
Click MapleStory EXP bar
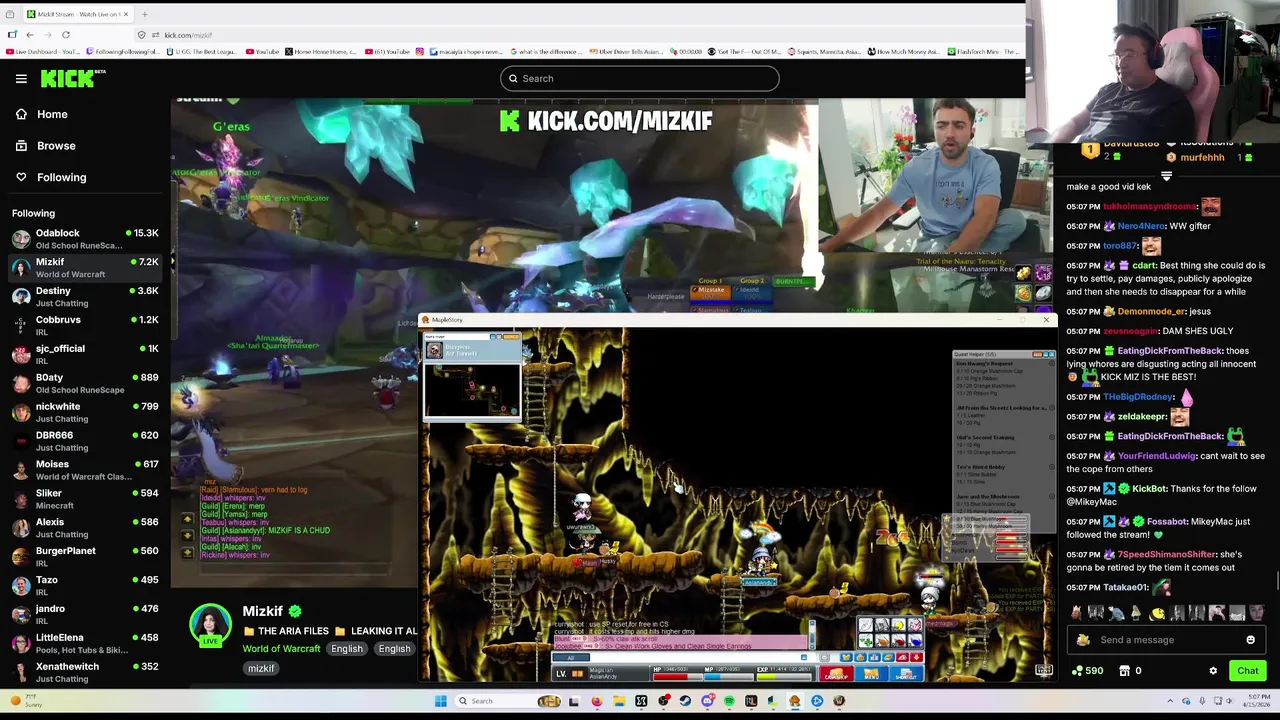coord(784,677)
